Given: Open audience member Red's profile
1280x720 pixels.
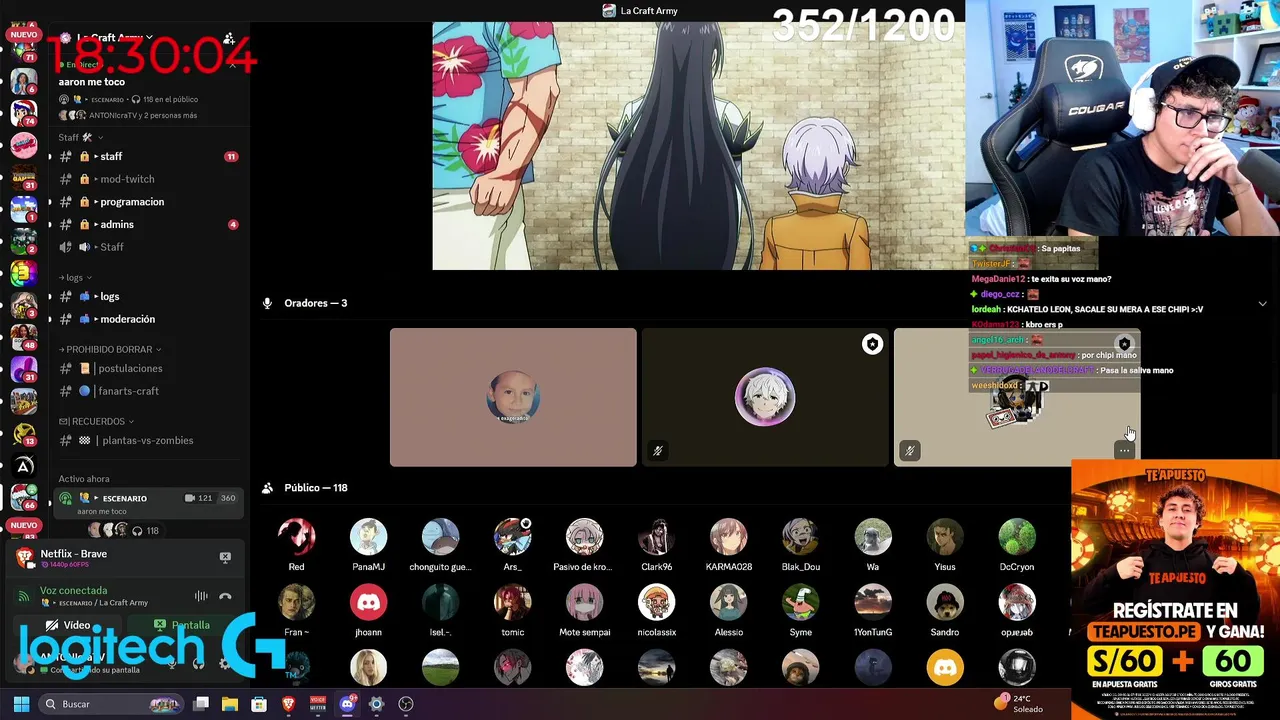Looking at the screenshot, I should 296,537.
